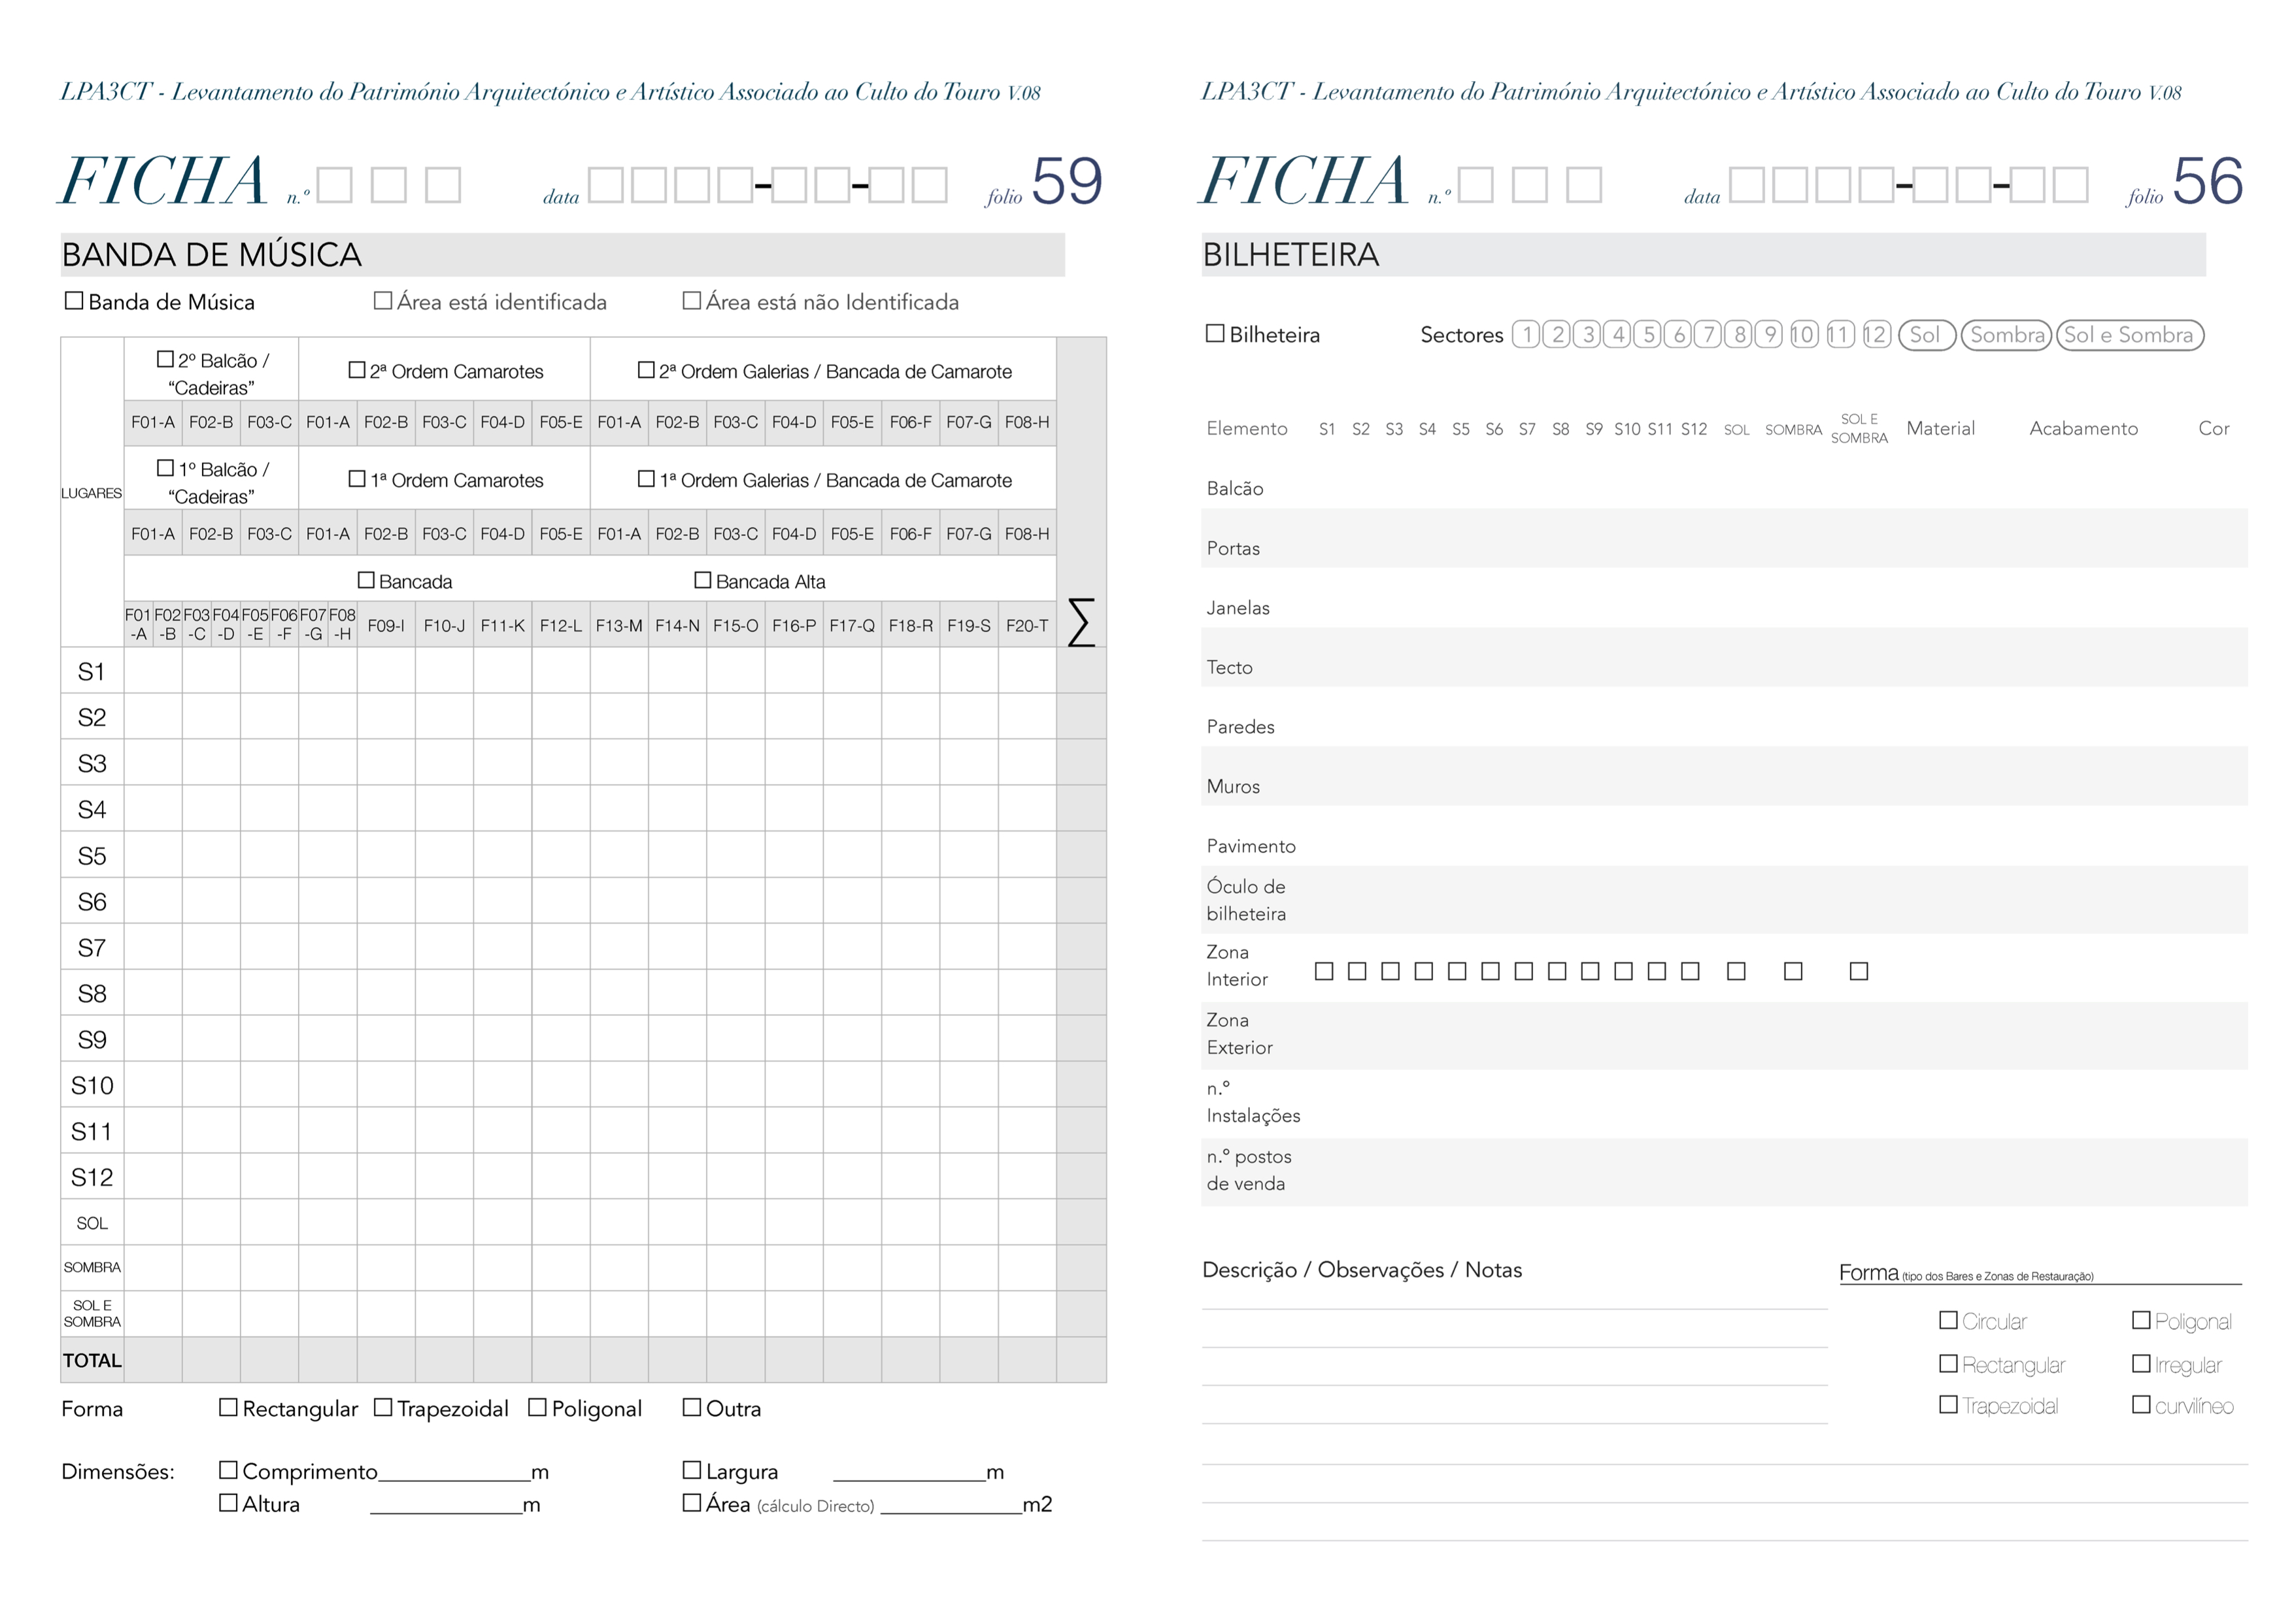Click the 'n.º postos de venda' row
The height and width of the screenshot is (1624, 2294).
coord(1724,1171)
